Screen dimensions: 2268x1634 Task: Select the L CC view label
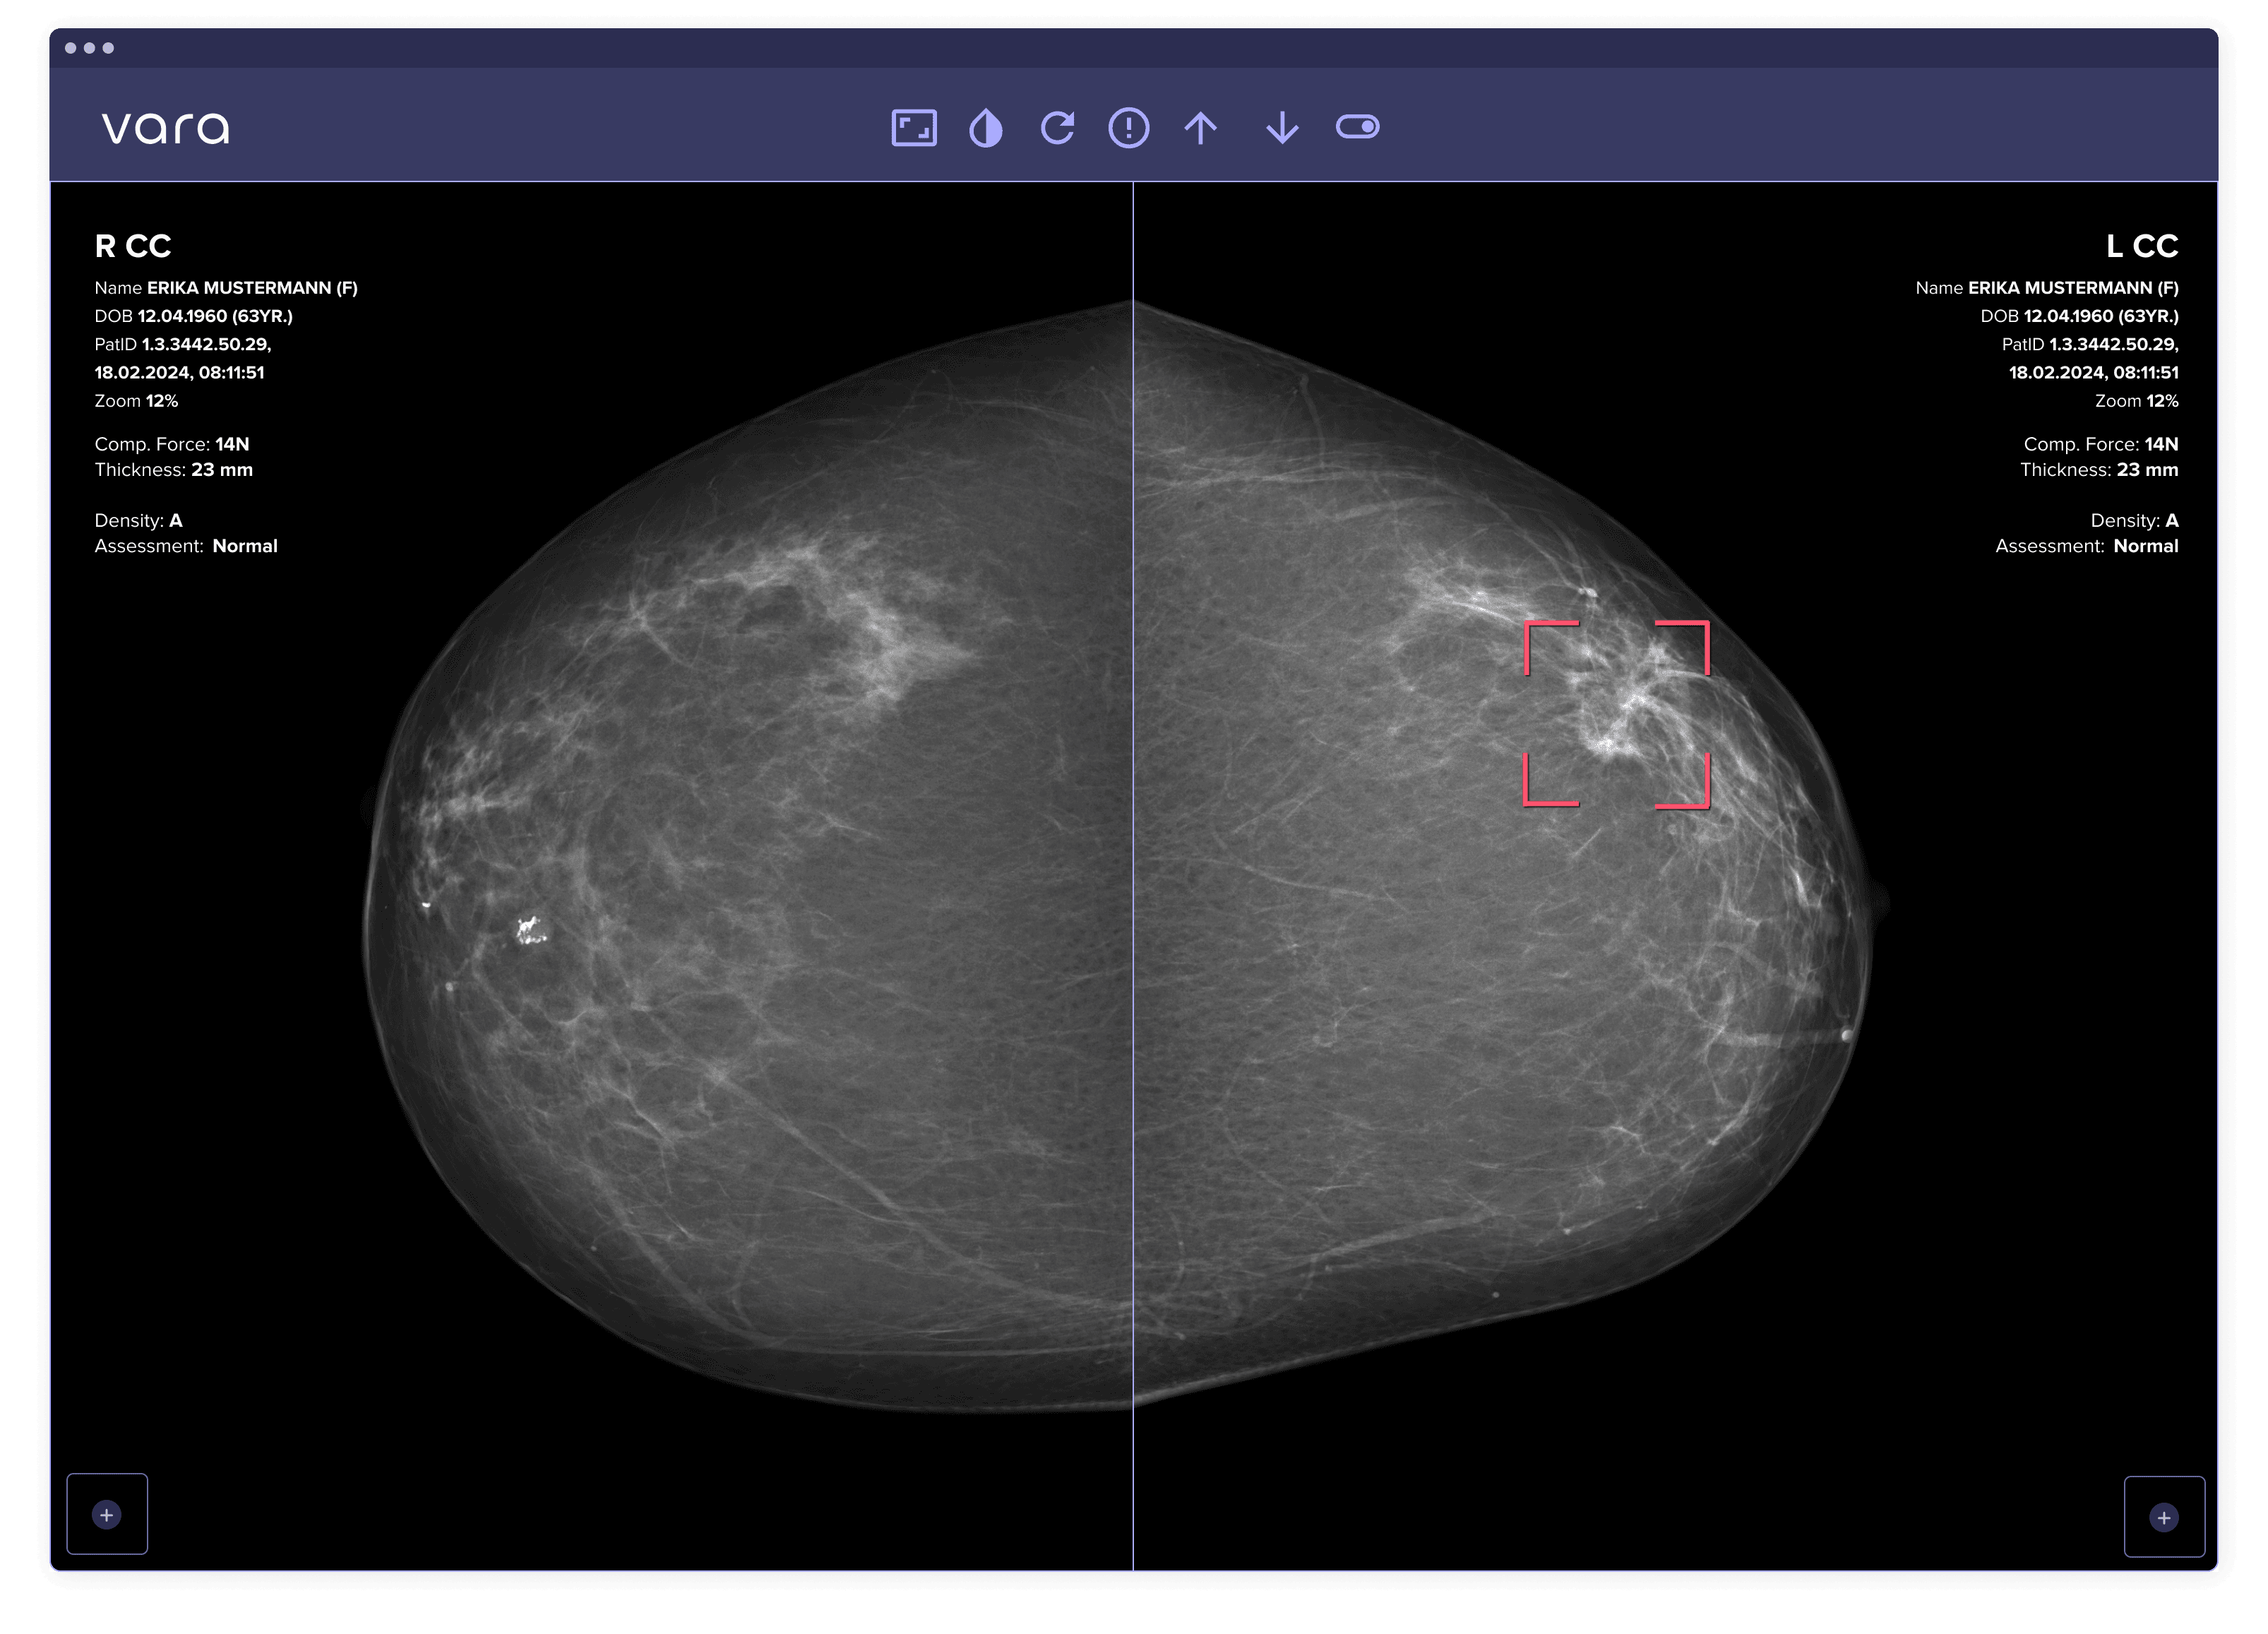(x=2141, y=246)
